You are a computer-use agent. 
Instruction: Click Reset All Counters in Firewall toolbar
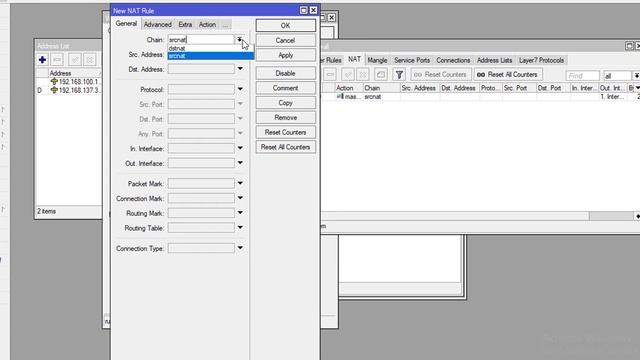click(508, 75)
